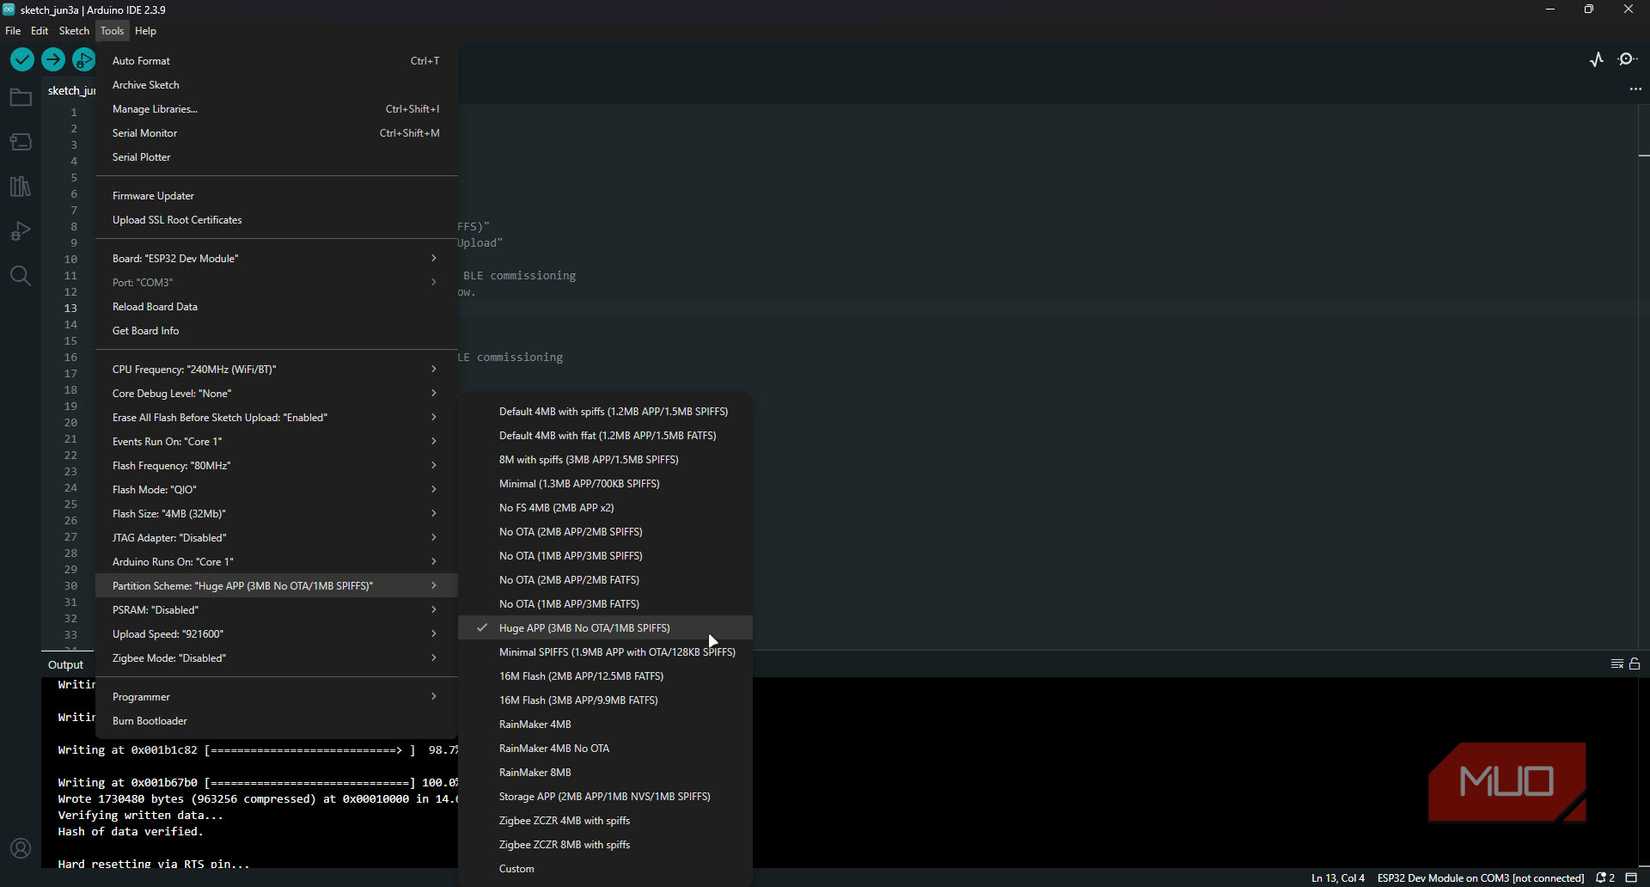Expand Flash Mode "QIO" submenu
Image resolution: width=1650 pixels, height=887 pixels.
276,489
